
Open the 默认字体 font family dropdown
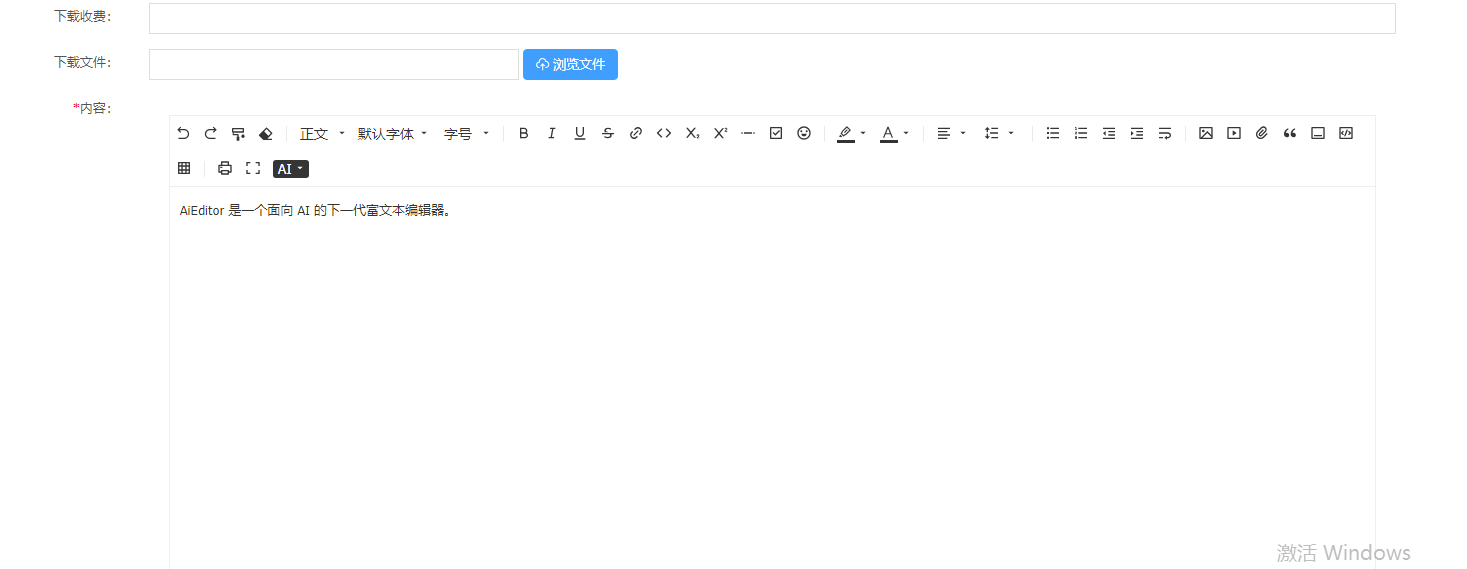point(392,133)
